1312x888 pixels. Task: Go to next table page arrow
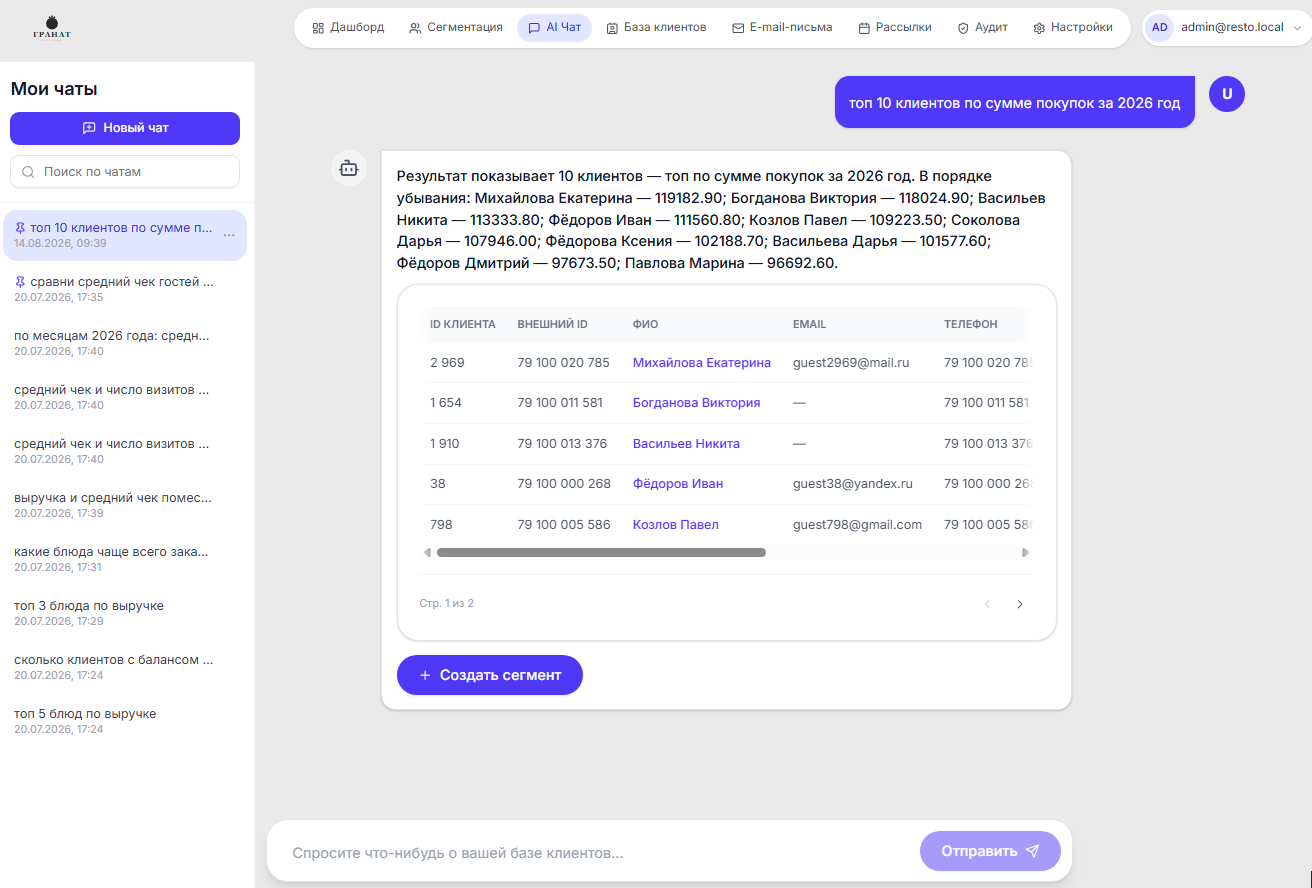(1020, 604)
